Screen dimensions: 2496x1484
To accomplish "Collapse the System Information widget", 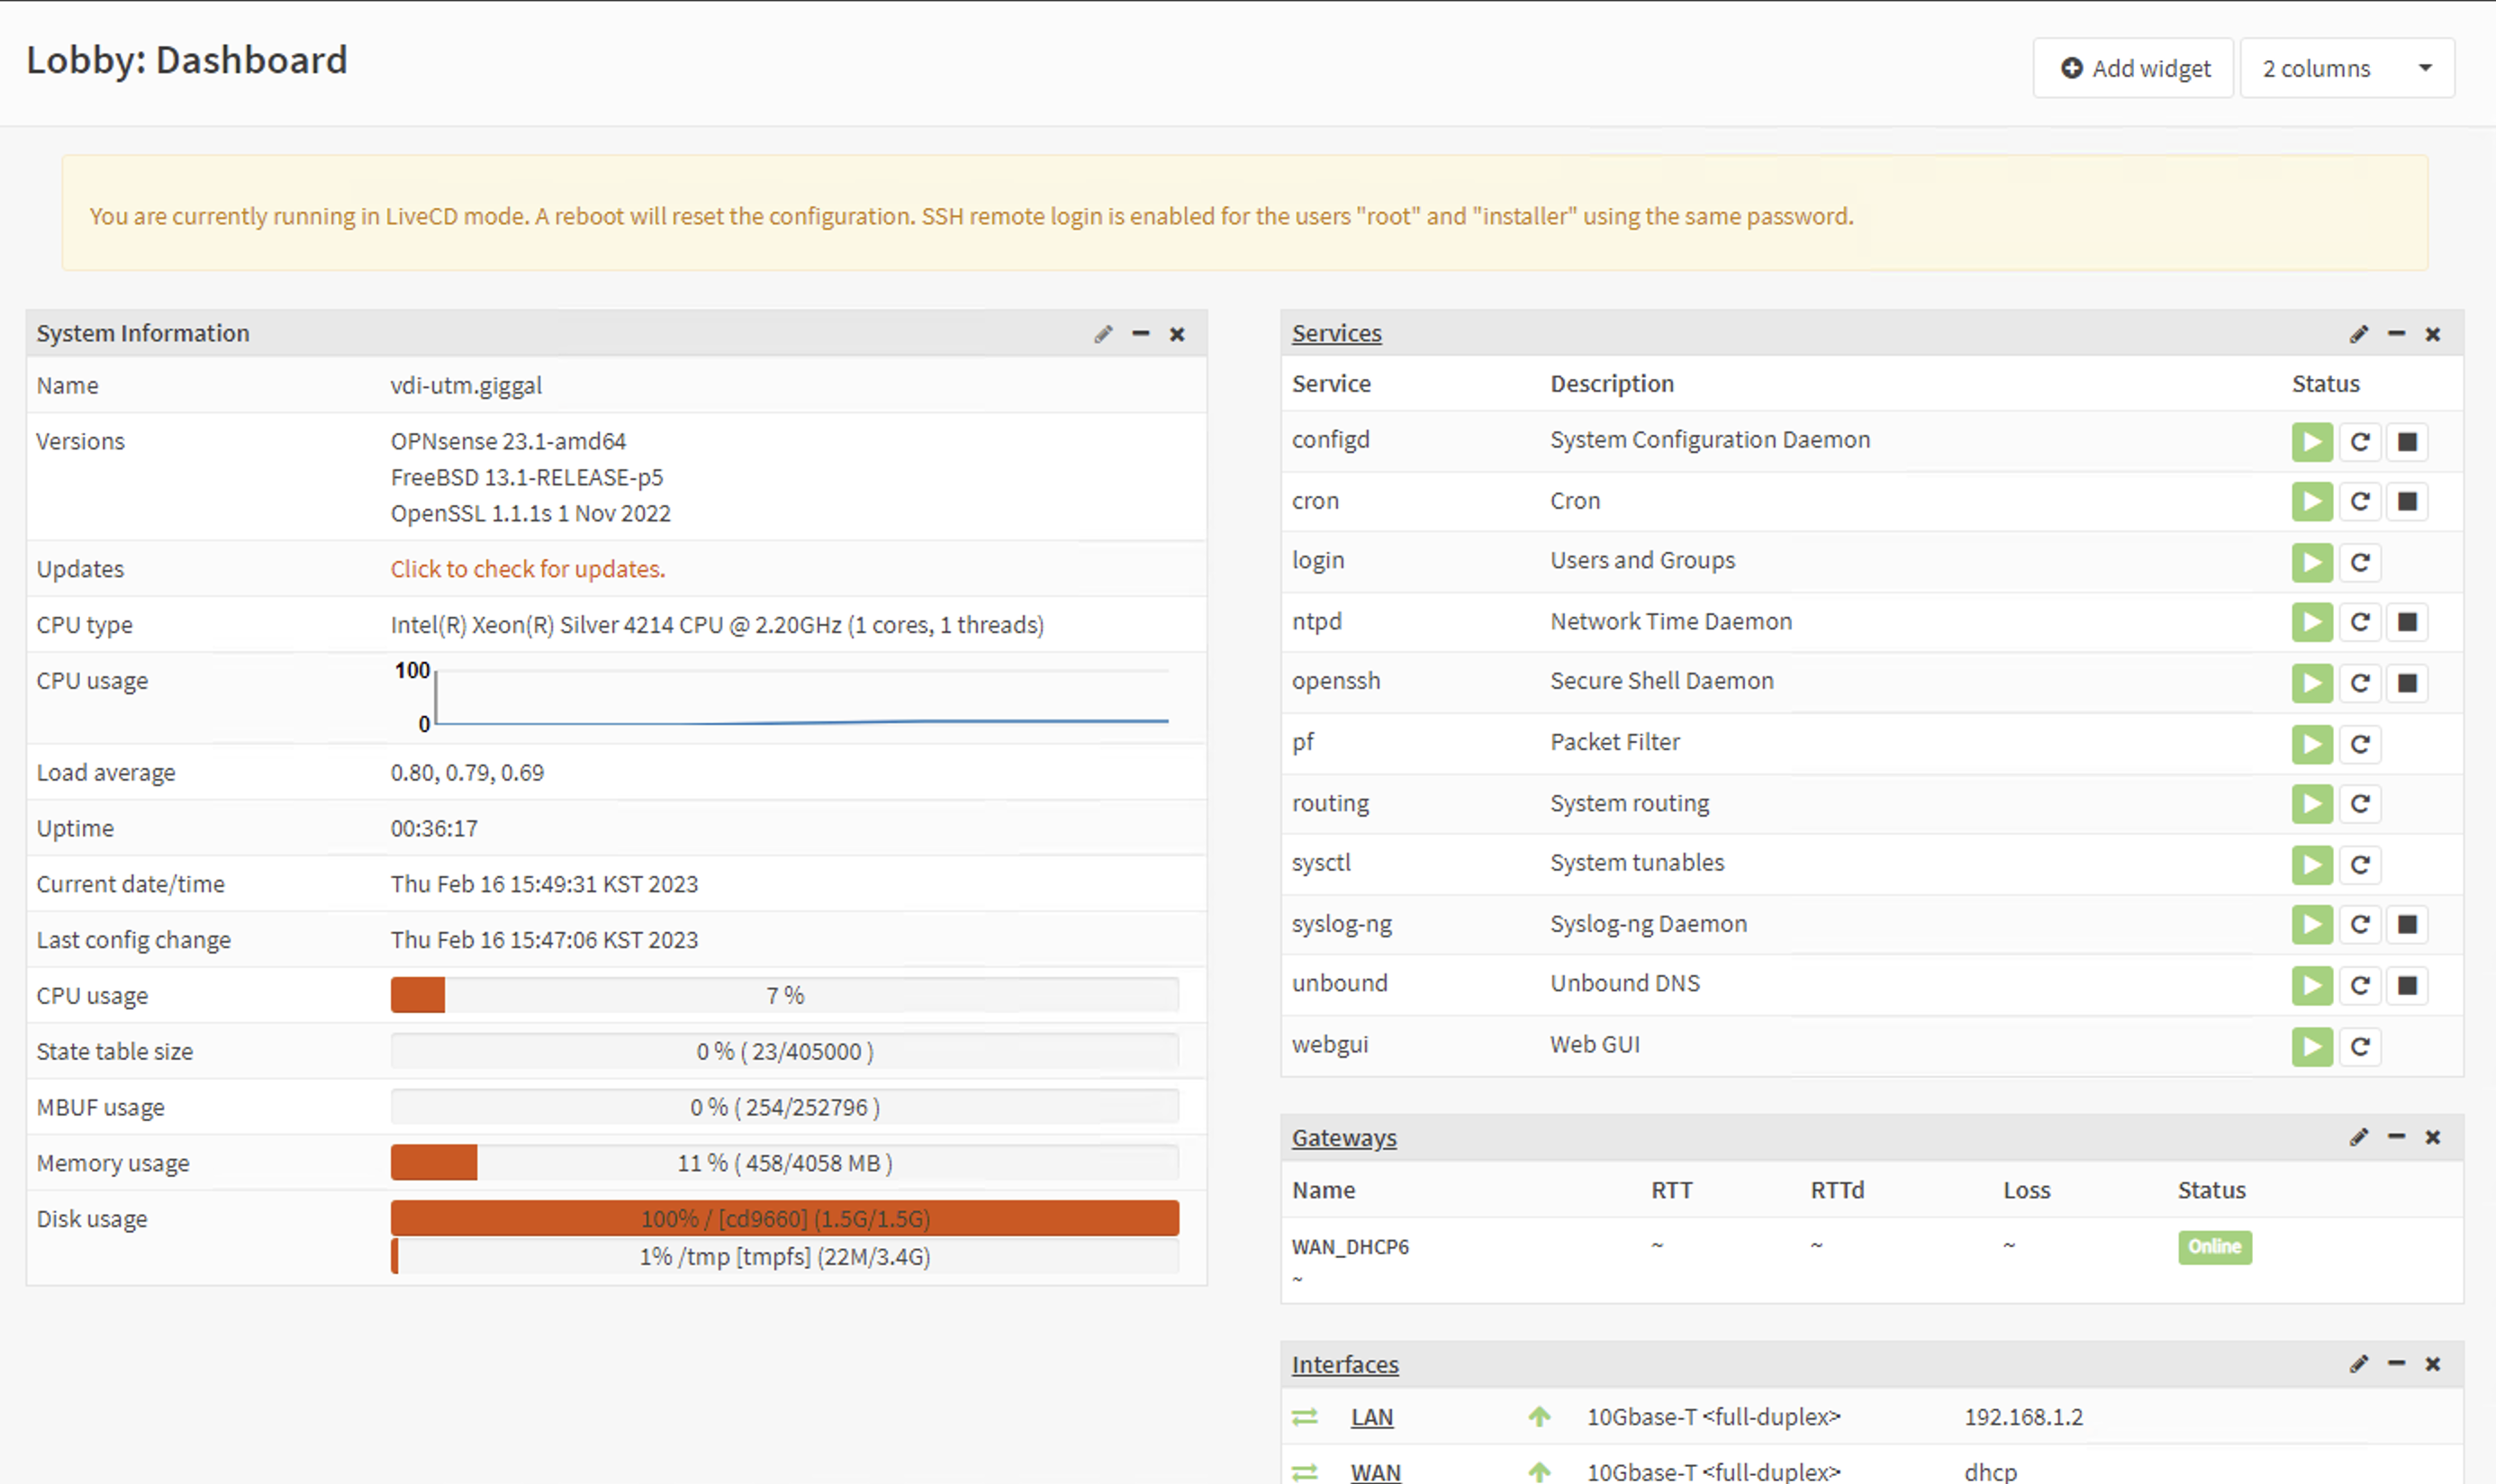I will coord(1140,334).
